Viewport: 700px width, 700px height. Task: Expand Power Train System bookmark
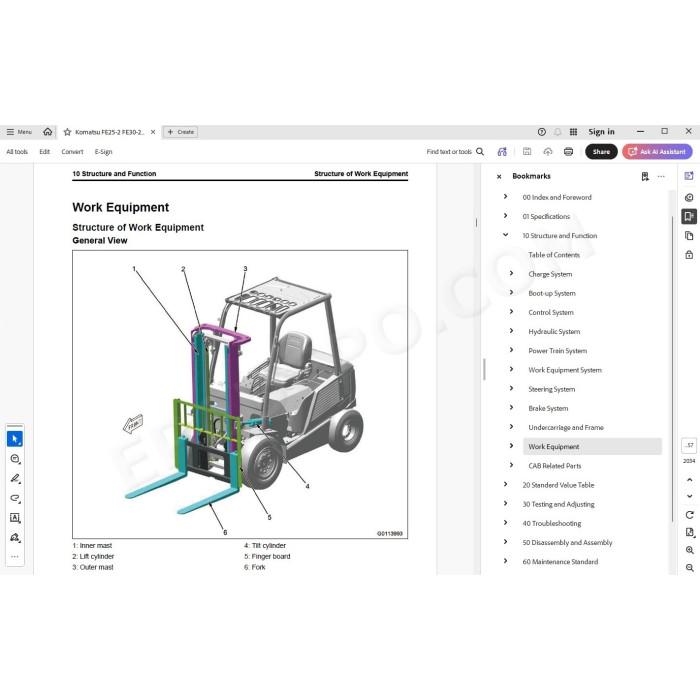point(512,350)
